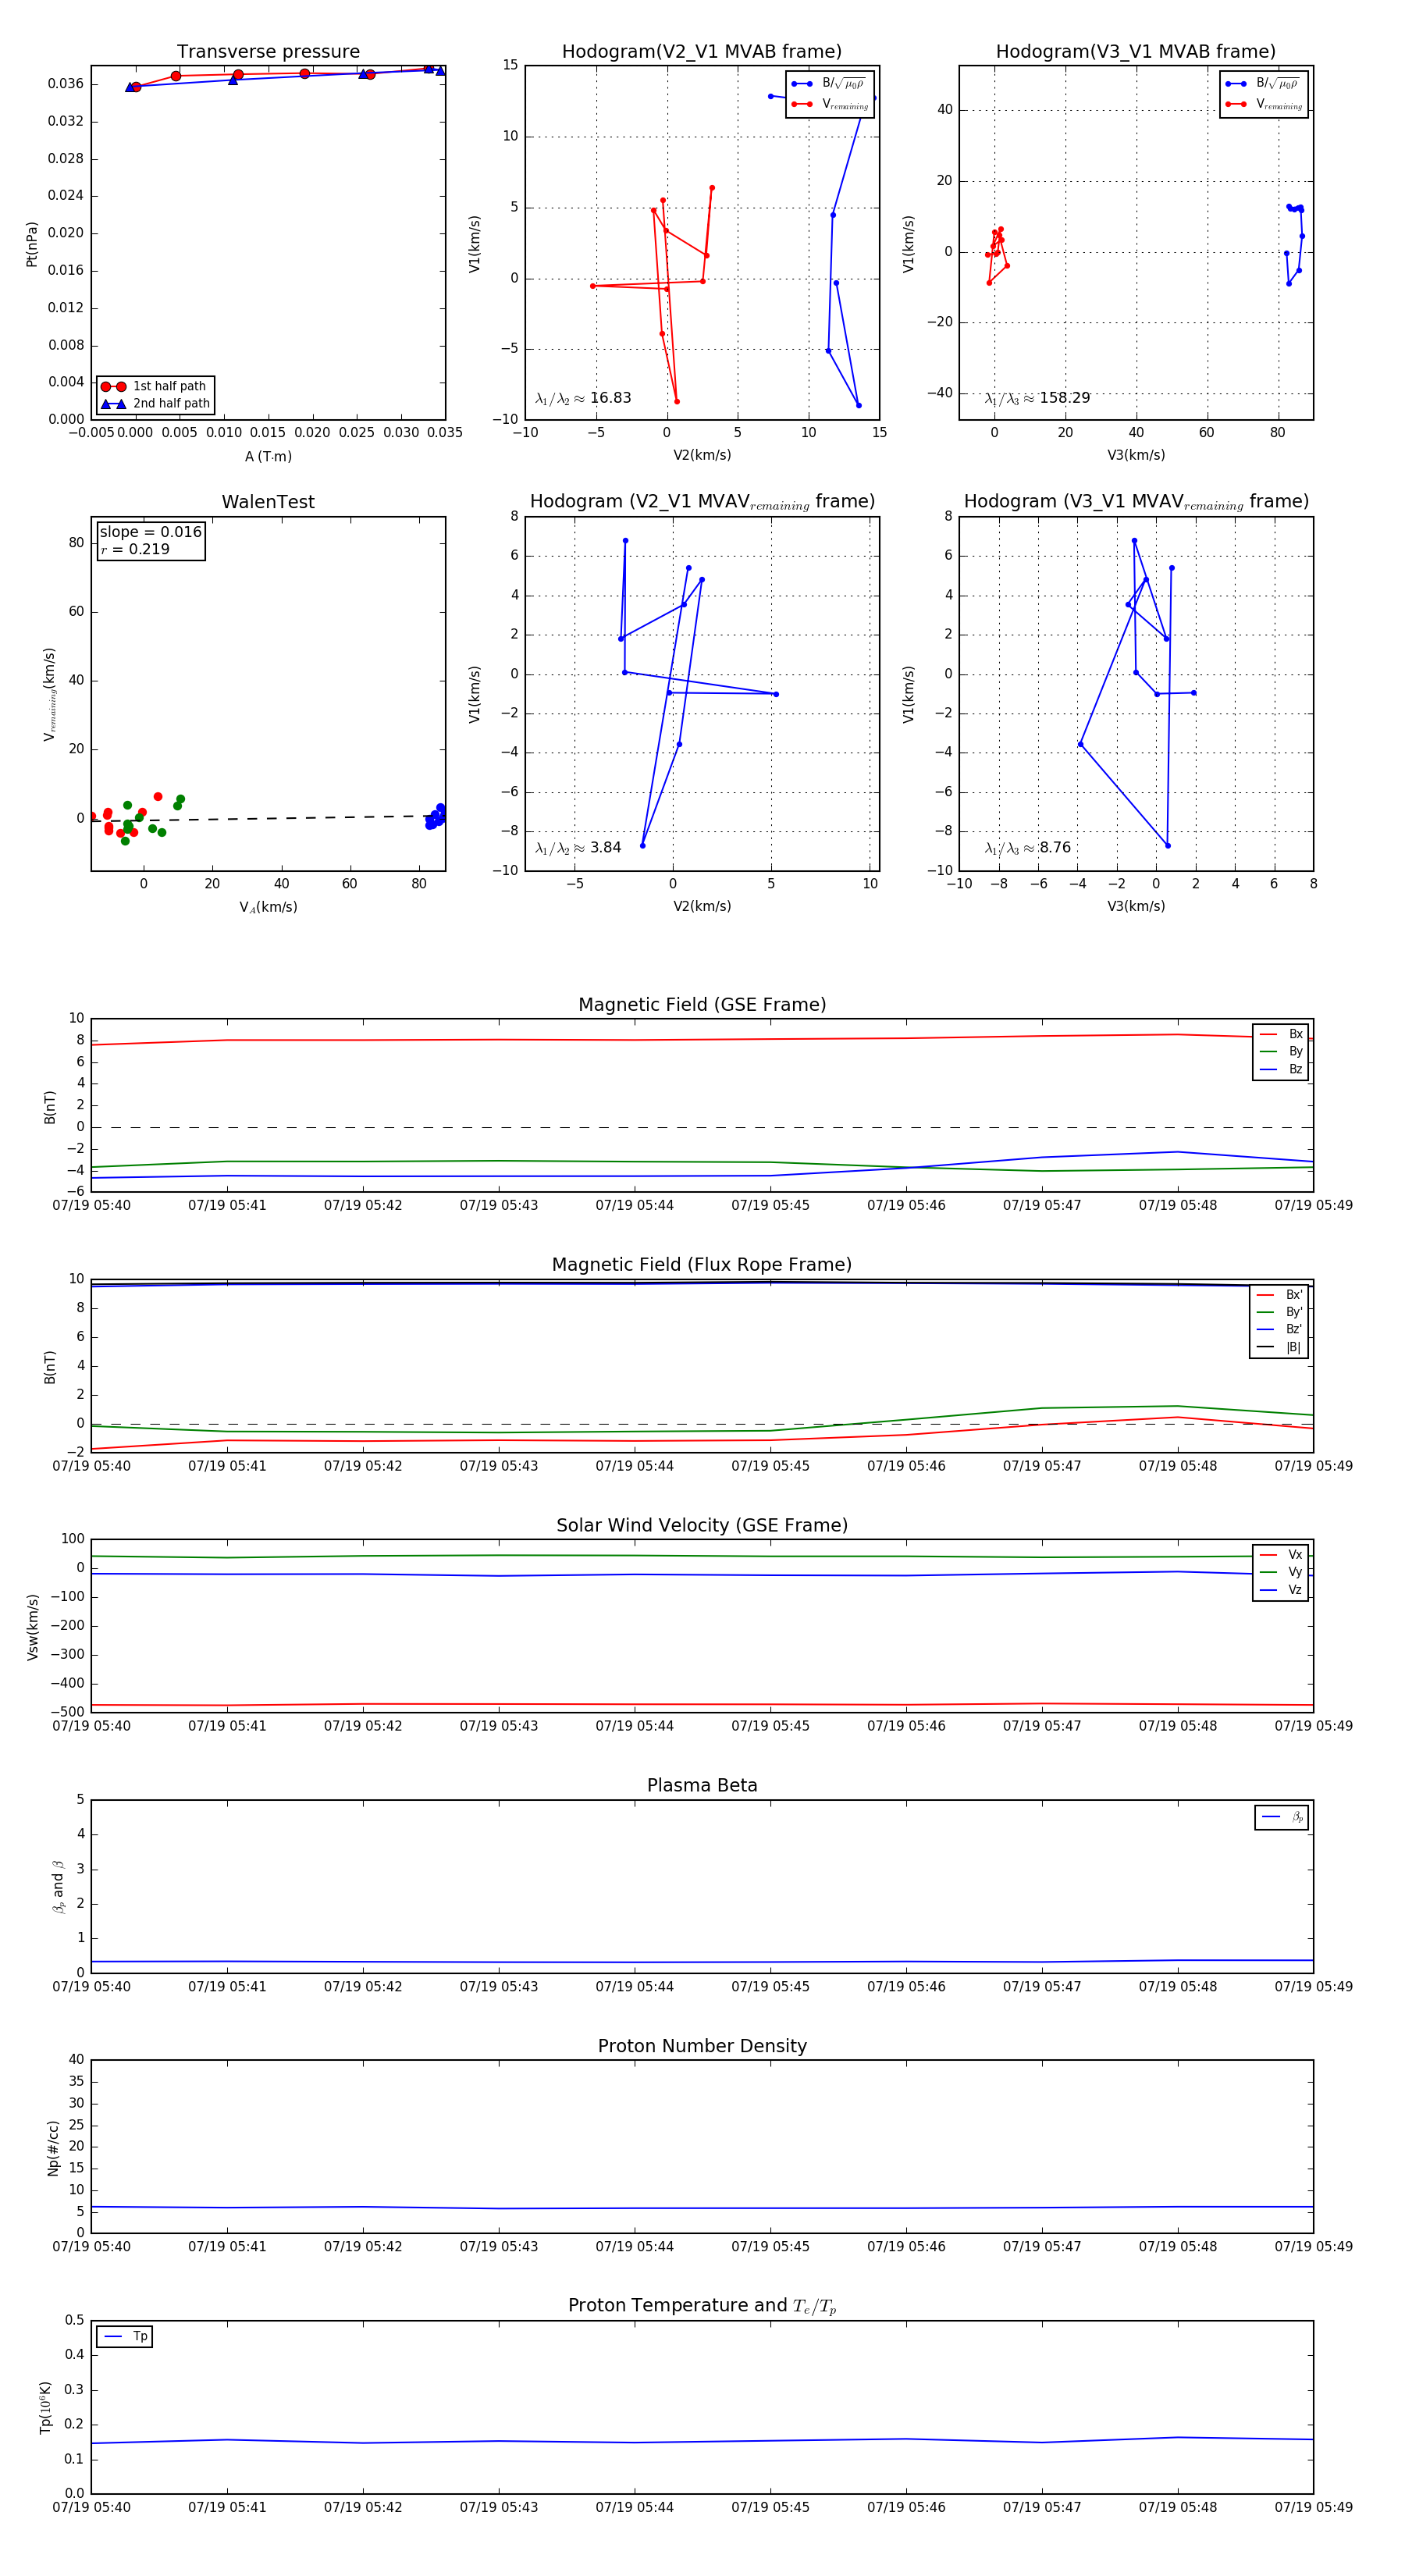Click the Plasma Beta legend box
Screen dimensions: 1405x2576
pyautogui.click(x=1282, y=1818)
